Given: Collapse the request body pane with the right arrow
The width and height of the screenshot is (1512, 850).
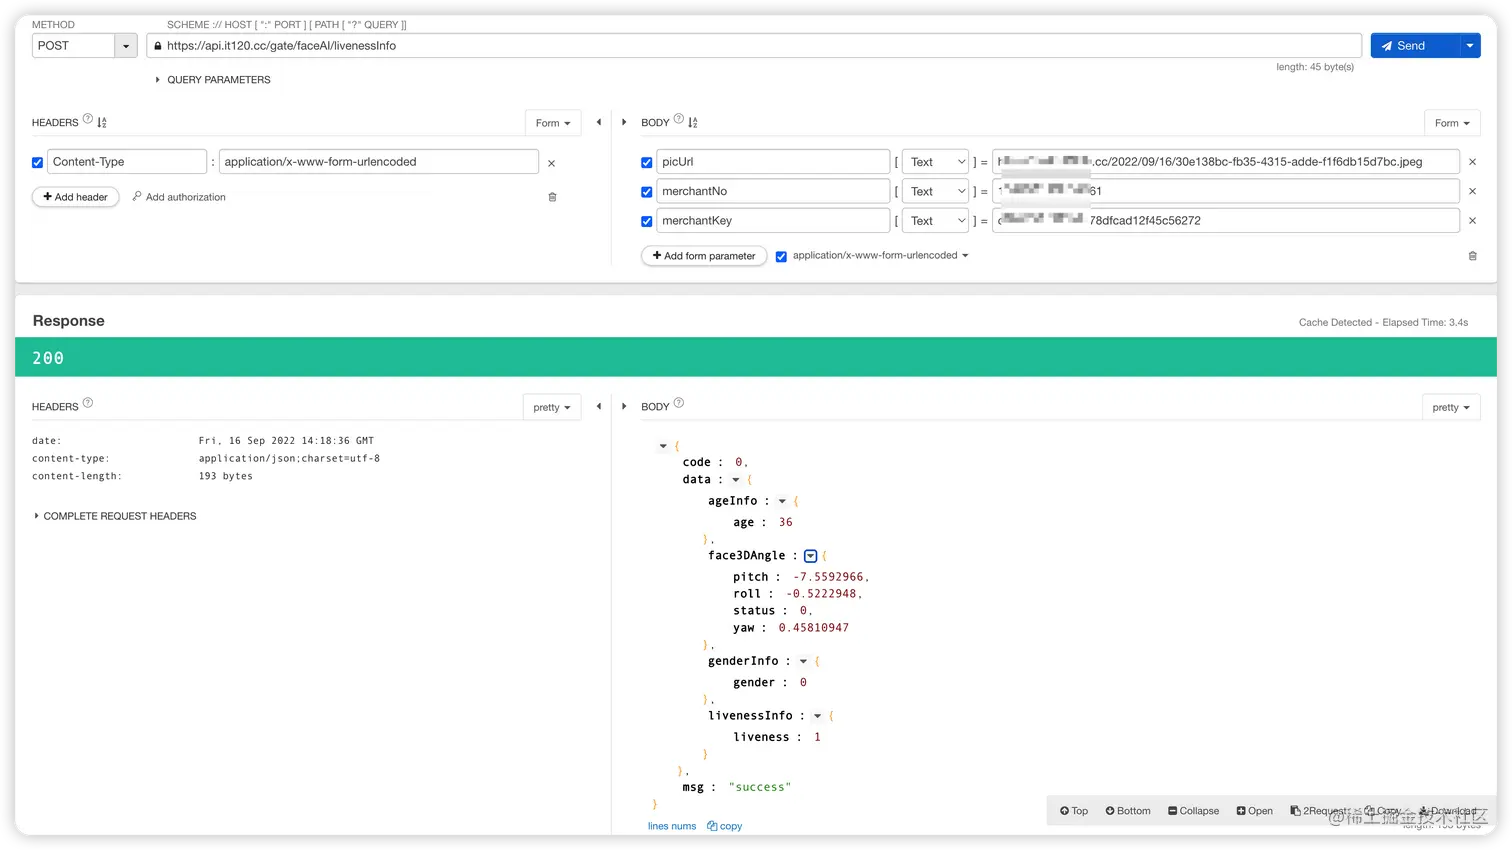Looking at the screenshot, I should (x=624, y=122).
